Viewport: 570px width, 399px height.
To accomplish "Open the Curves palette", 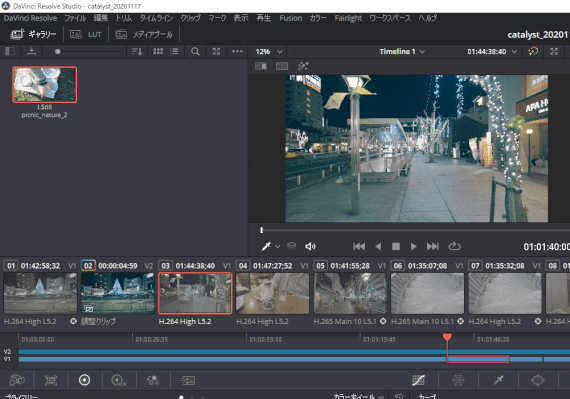I will coord(418,380).
